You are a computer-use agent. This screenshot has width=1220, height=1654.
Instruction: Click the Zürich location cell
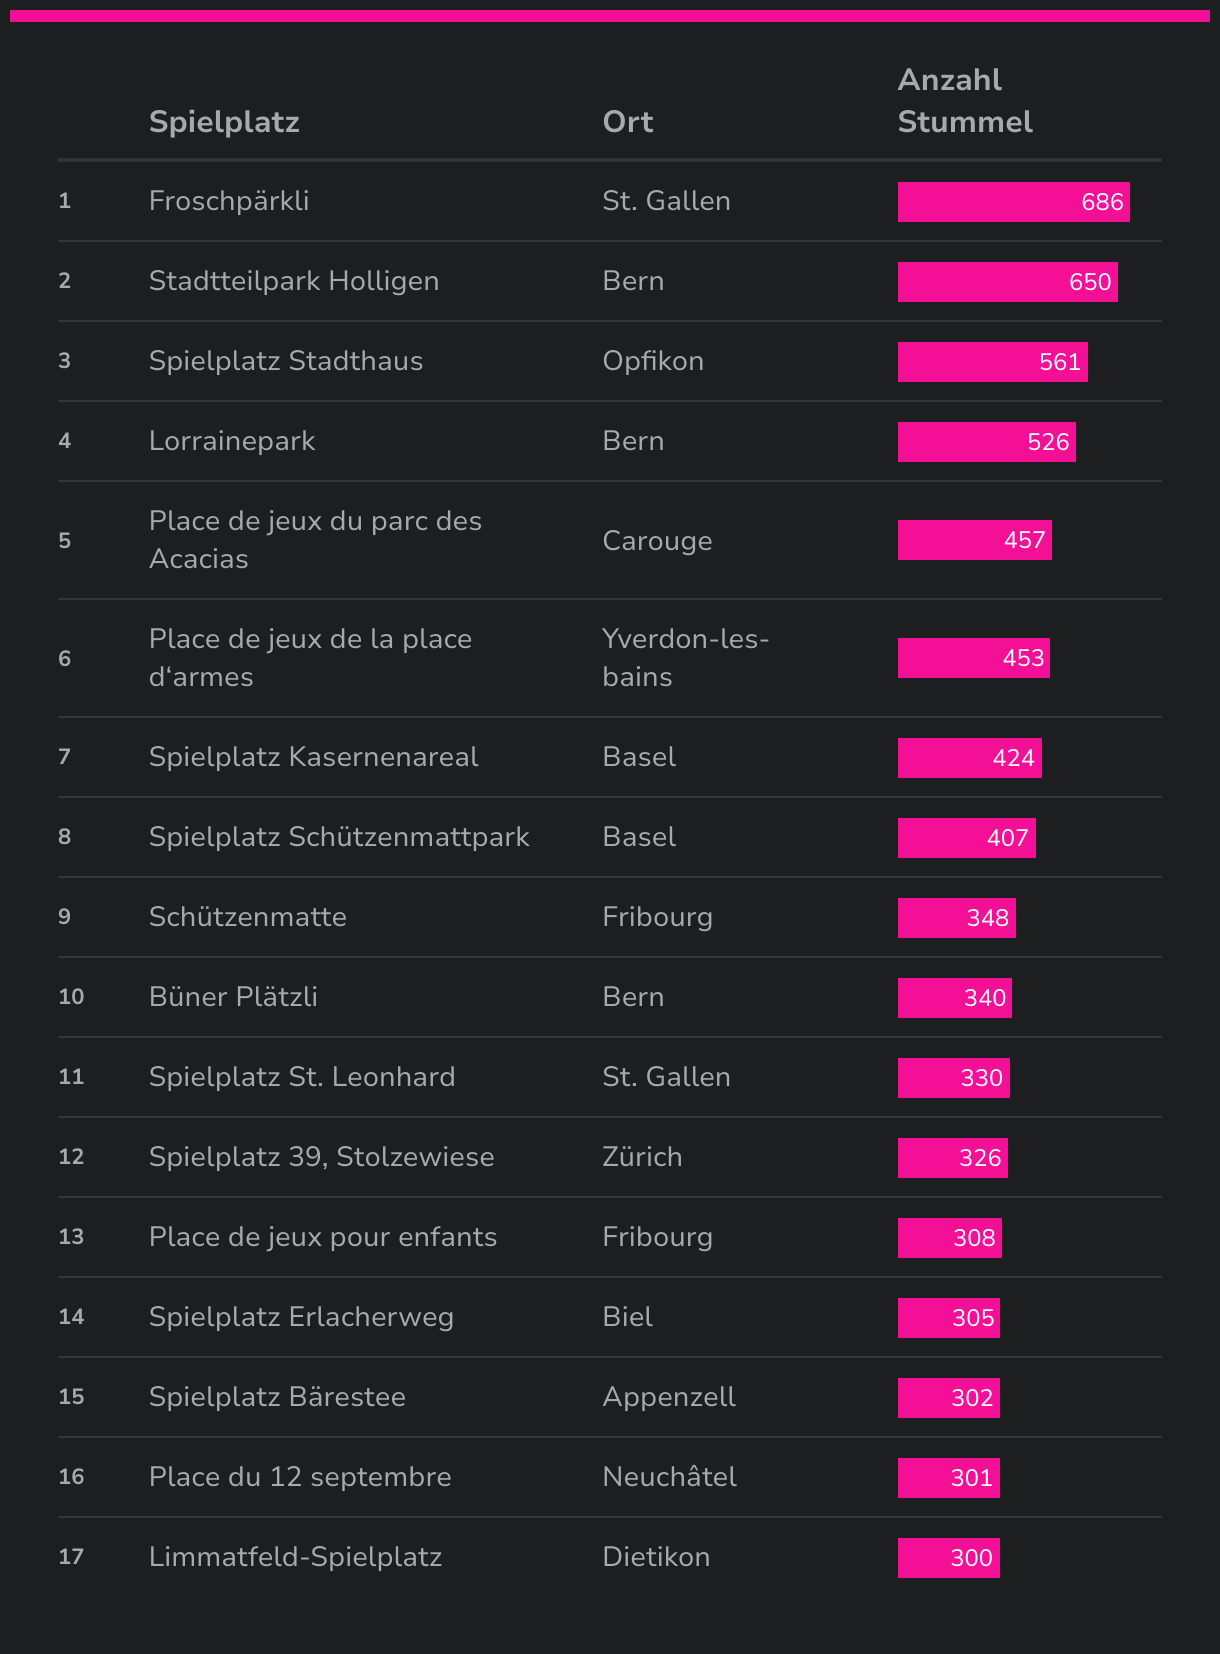(641, 1157)
